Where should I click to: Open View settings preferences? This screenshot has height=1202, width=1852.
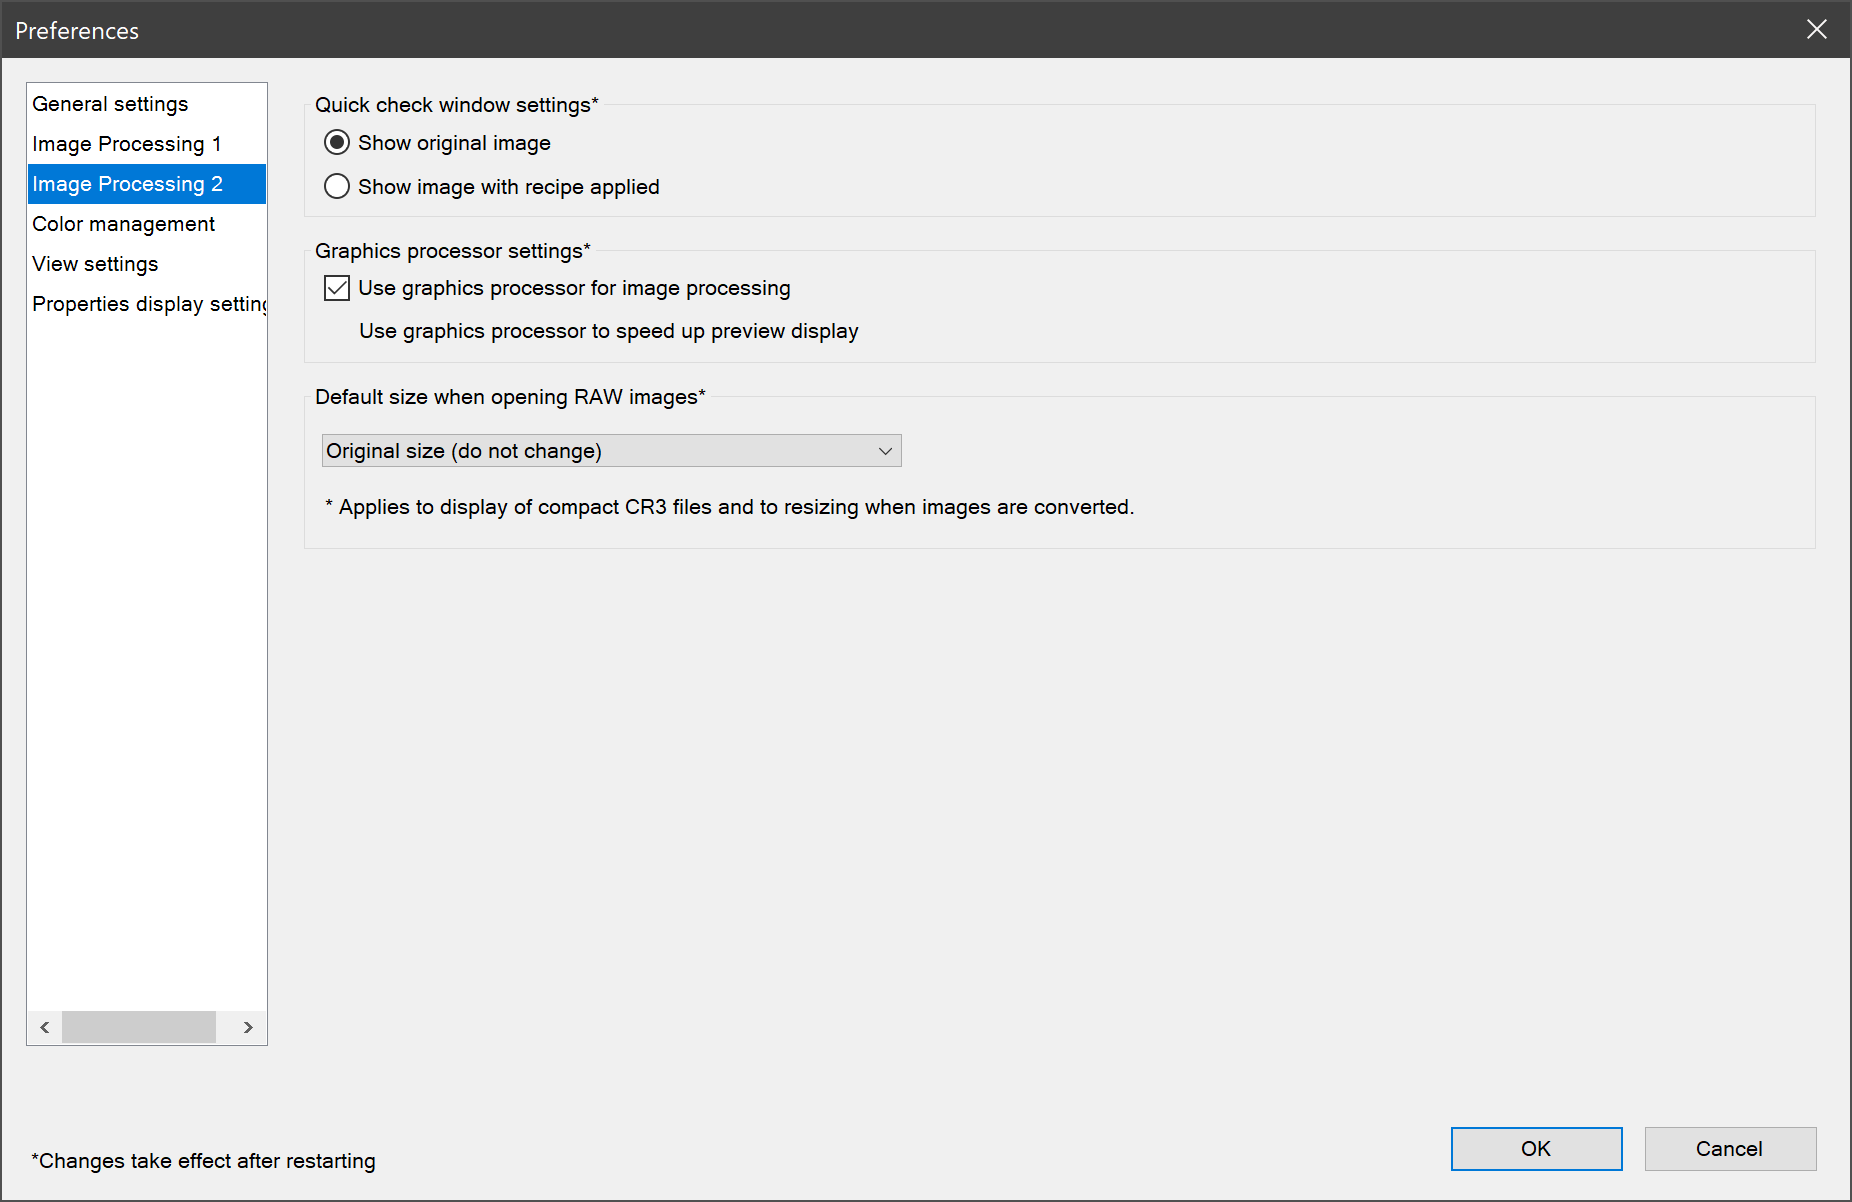tap(95, 263)
